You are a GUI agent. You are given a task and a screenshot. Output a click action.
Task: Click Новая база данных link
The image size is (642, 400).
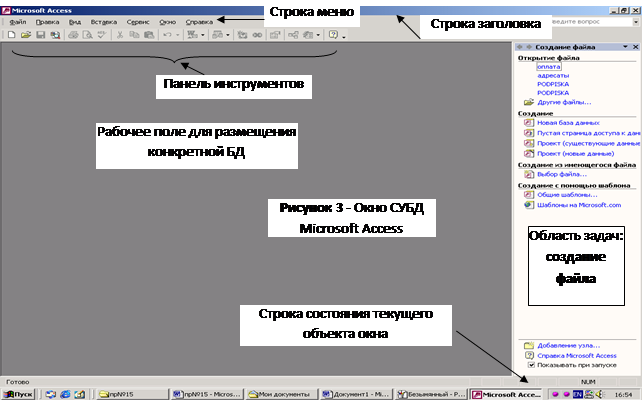[568, 123]
